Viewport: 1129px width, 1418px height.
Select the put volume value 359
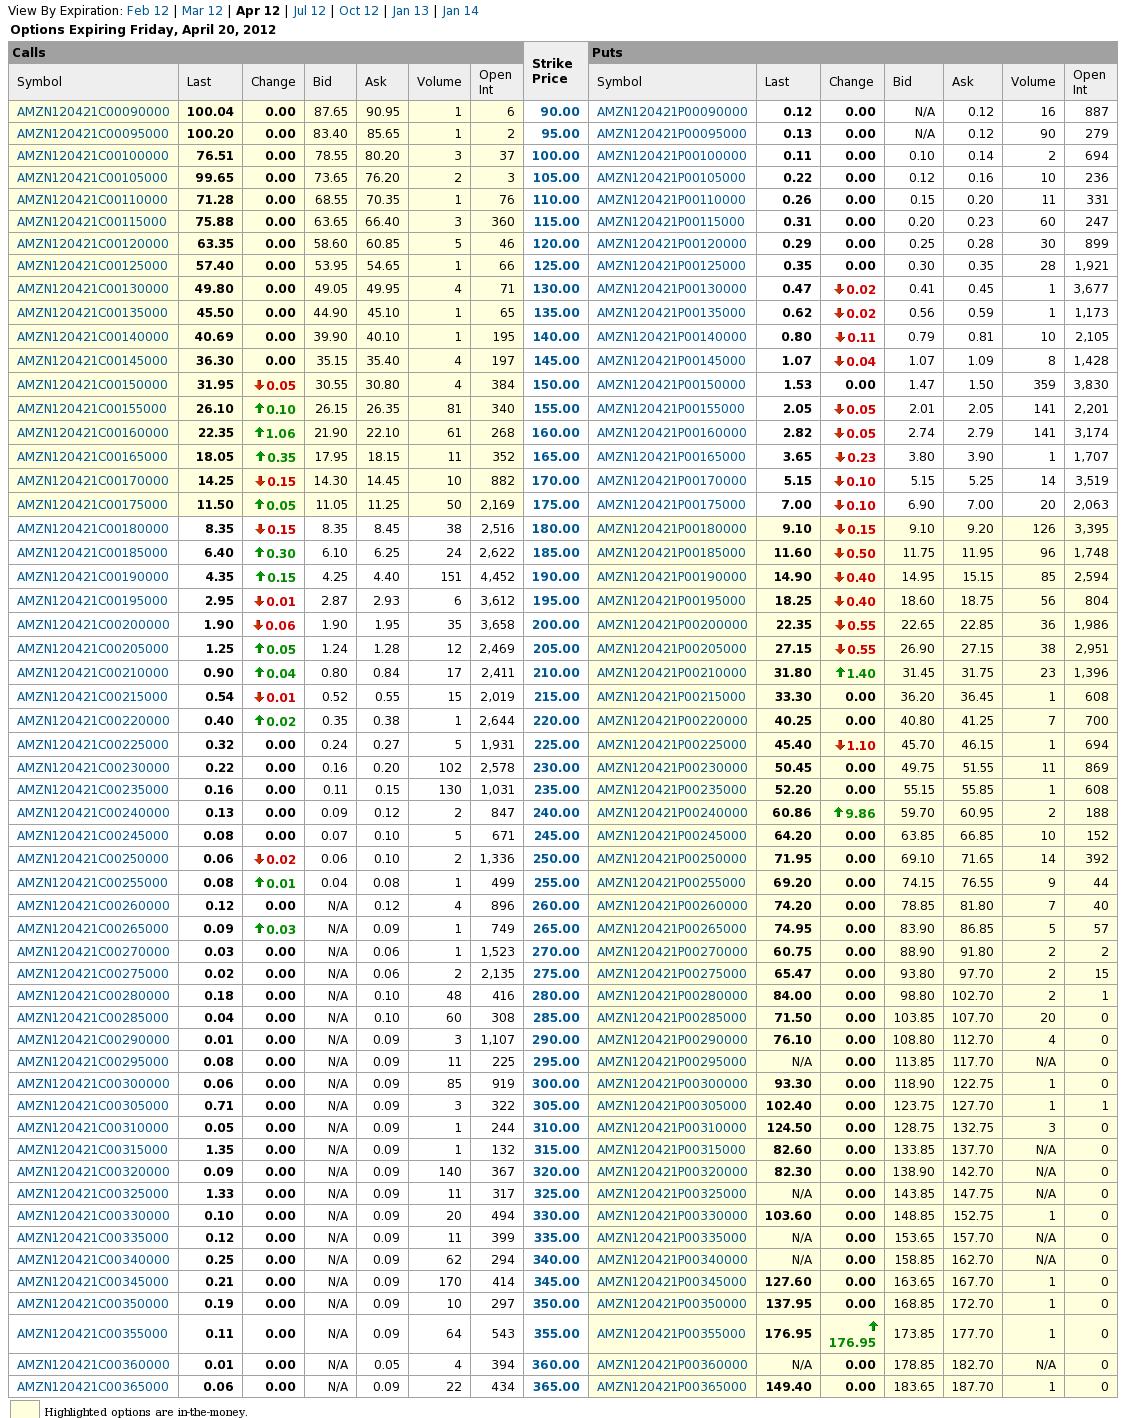1044,385
